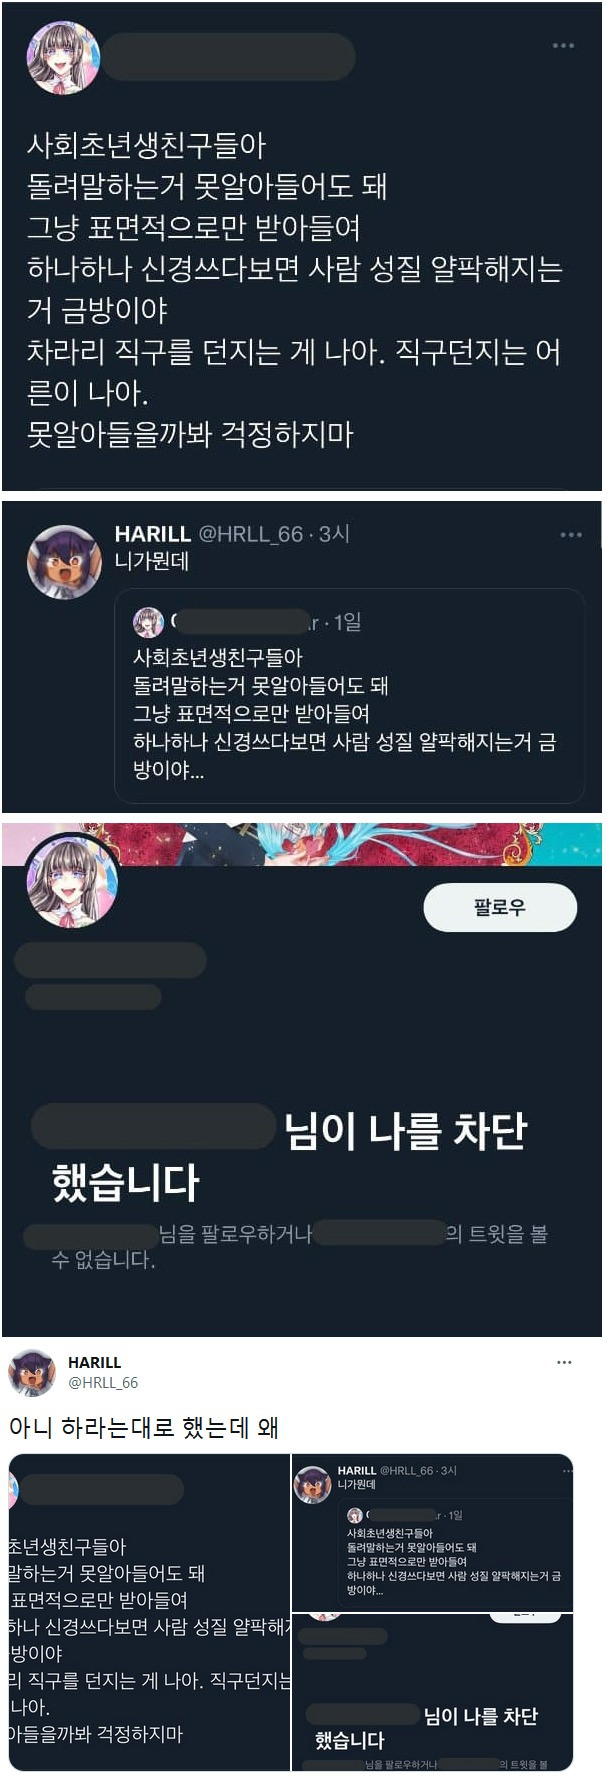The width and height of the screenshot is (607, 1776).
Task: Click the 1일 timestamp in quoted tweet
Action: (x=347, y=622)
